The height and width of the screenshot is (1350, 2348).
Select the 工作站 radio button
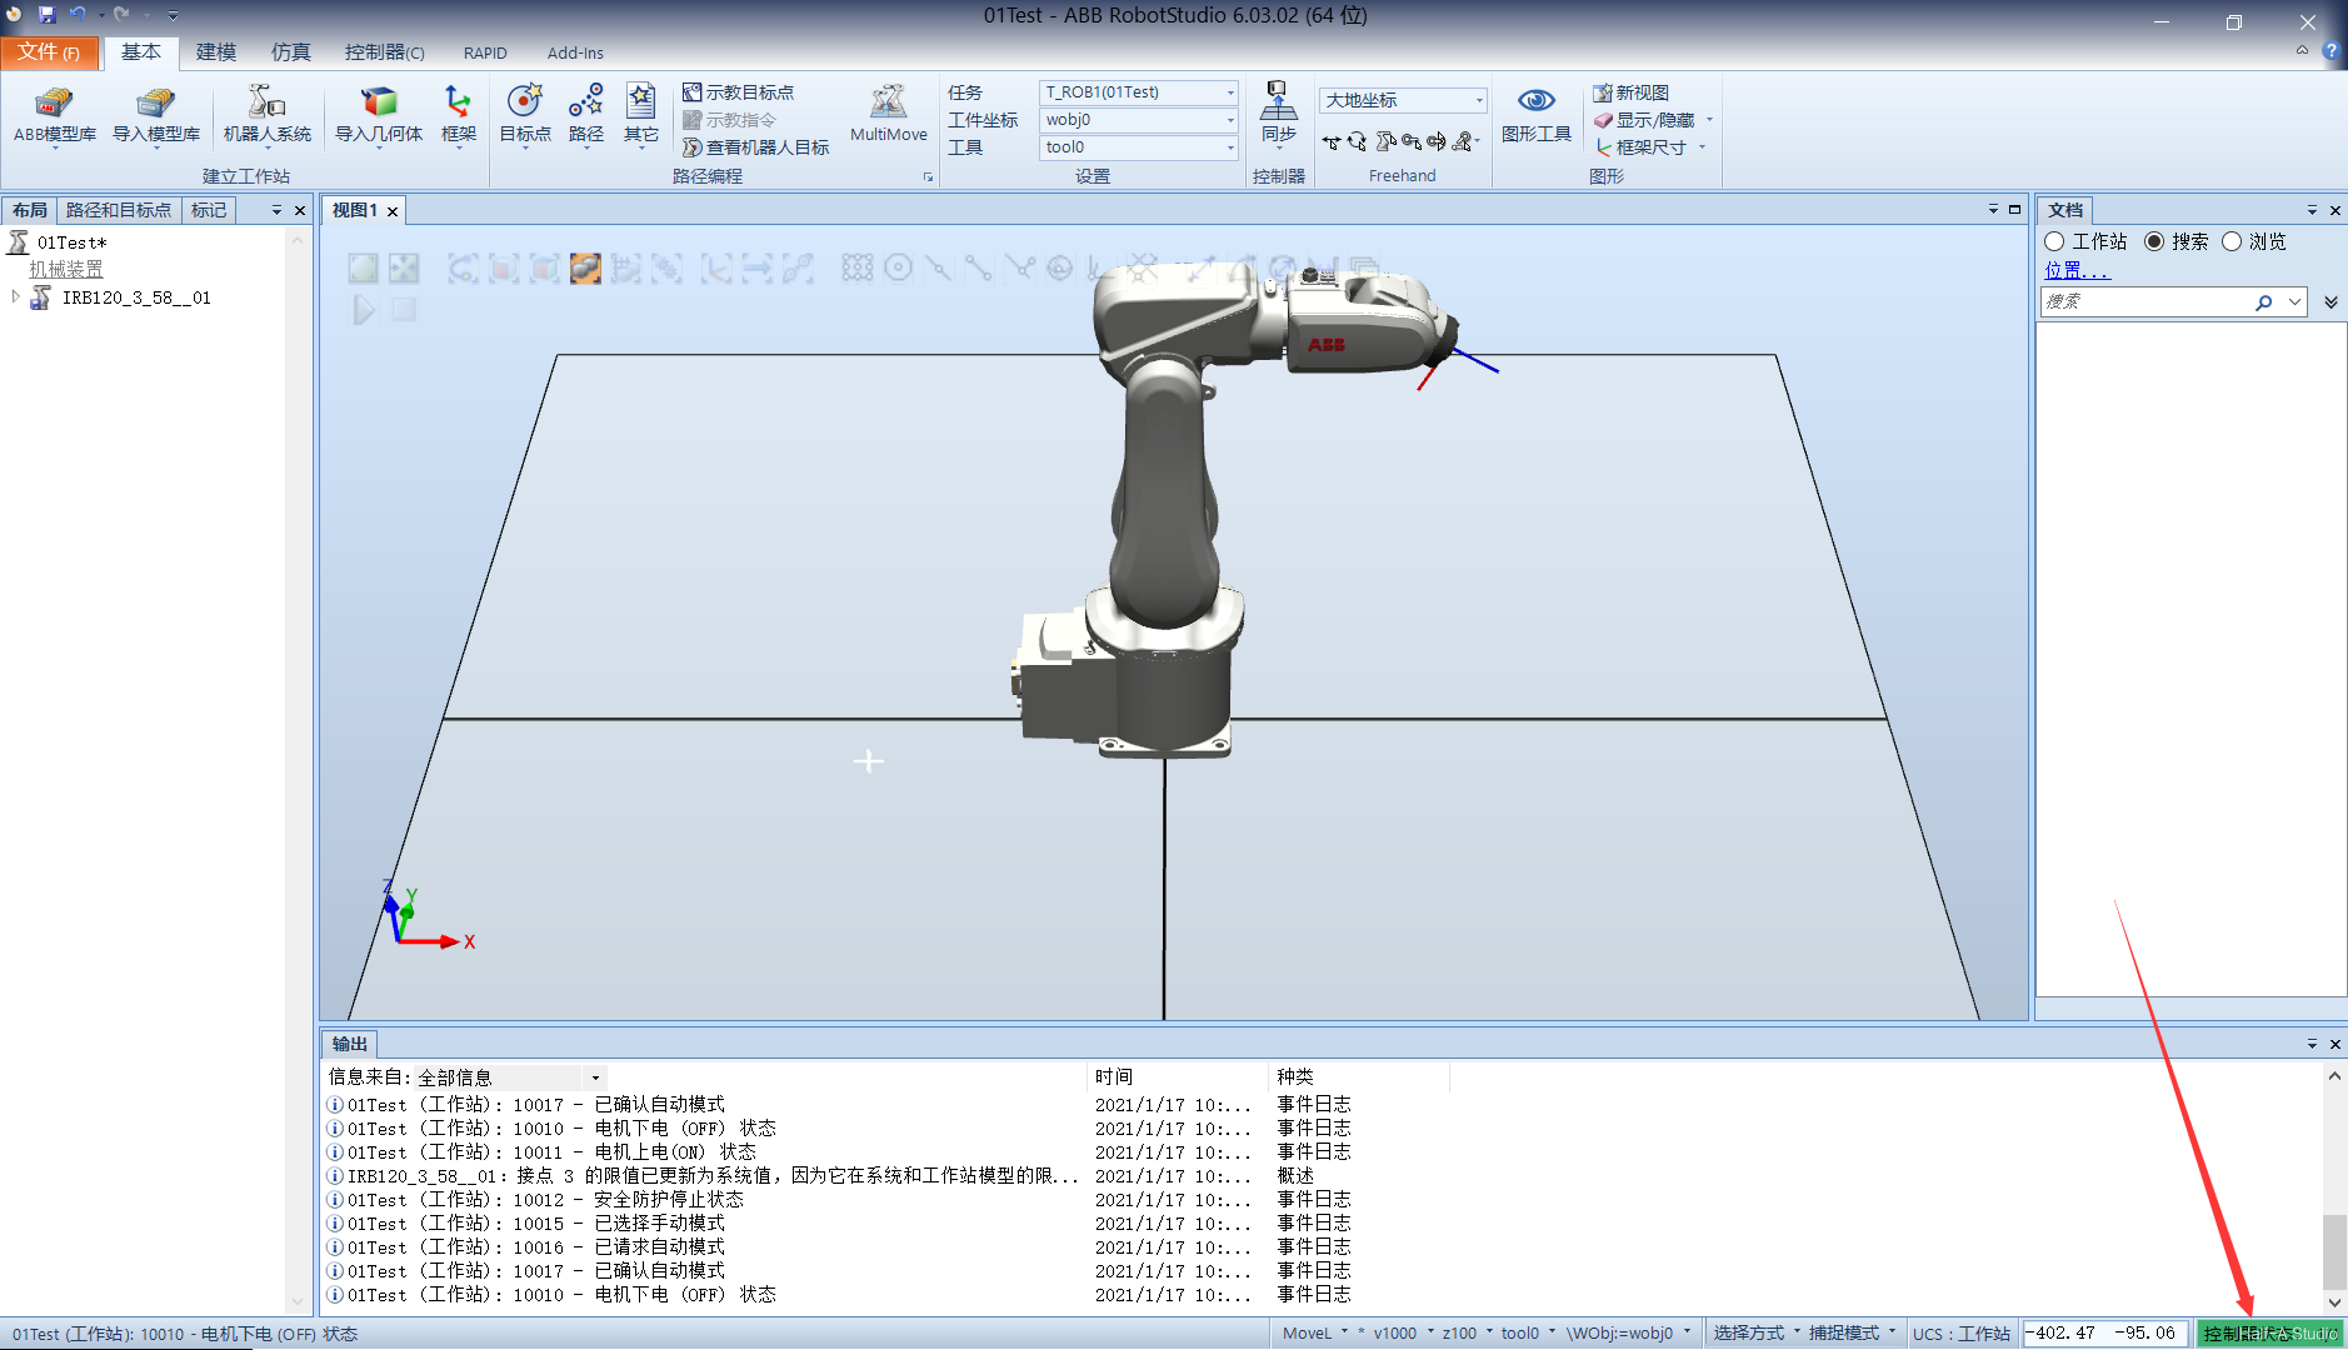(x=2055, y=242)
